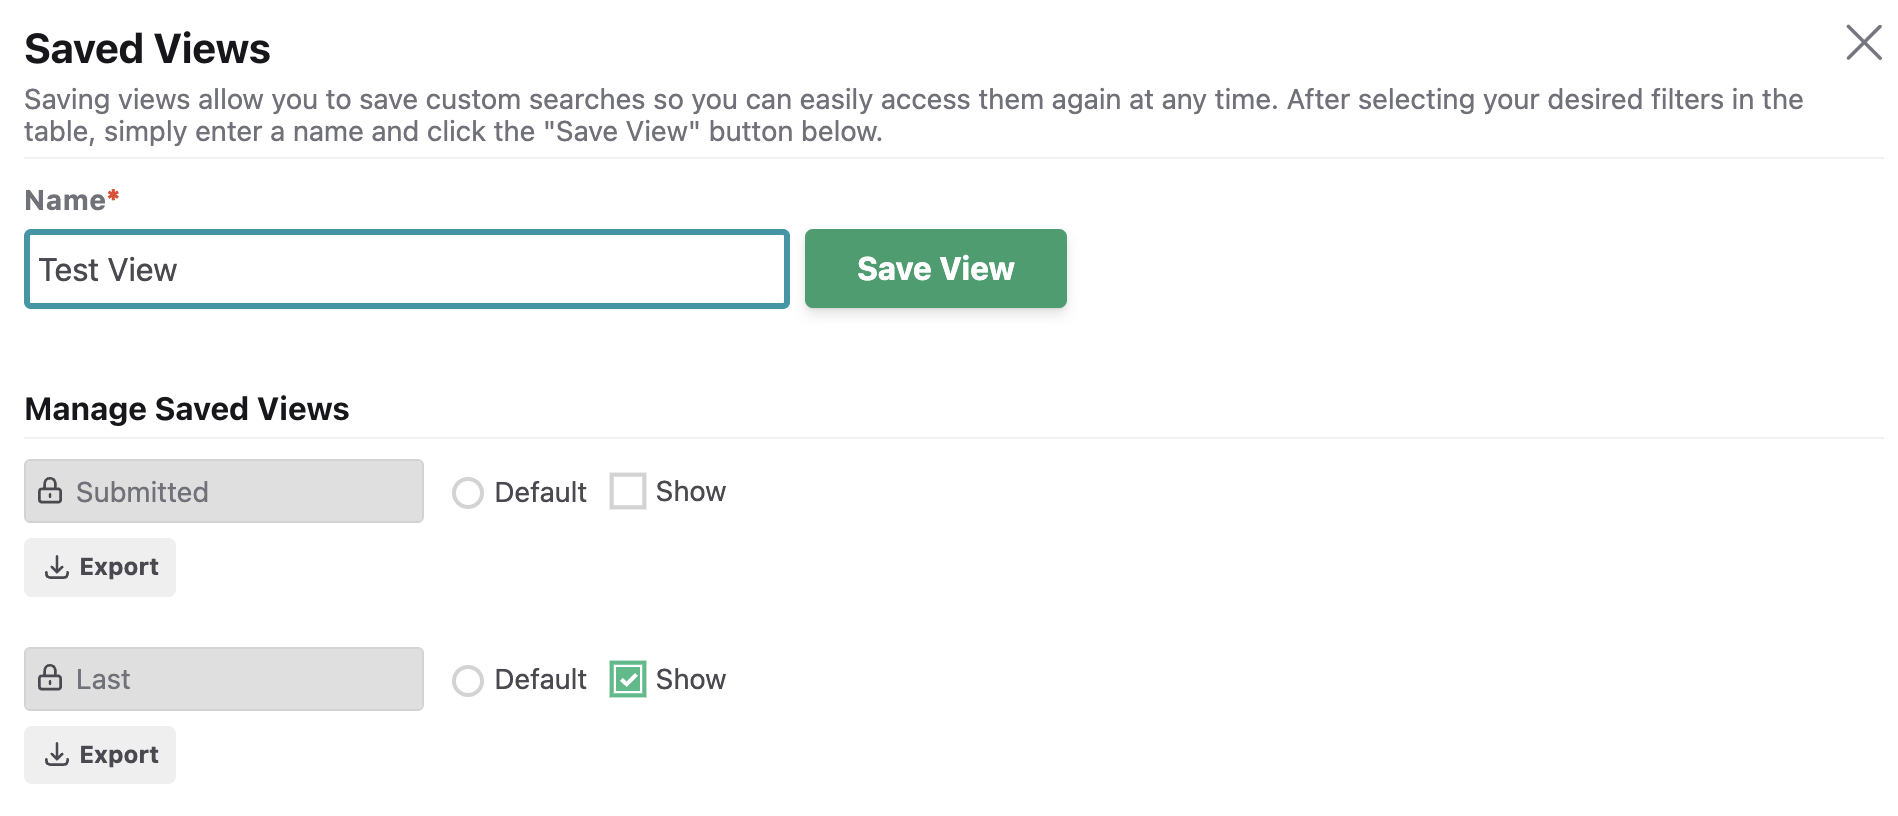Click the lock icon beside Last view
This screenshot has width=1898, height=816.
tap(50, 679)
